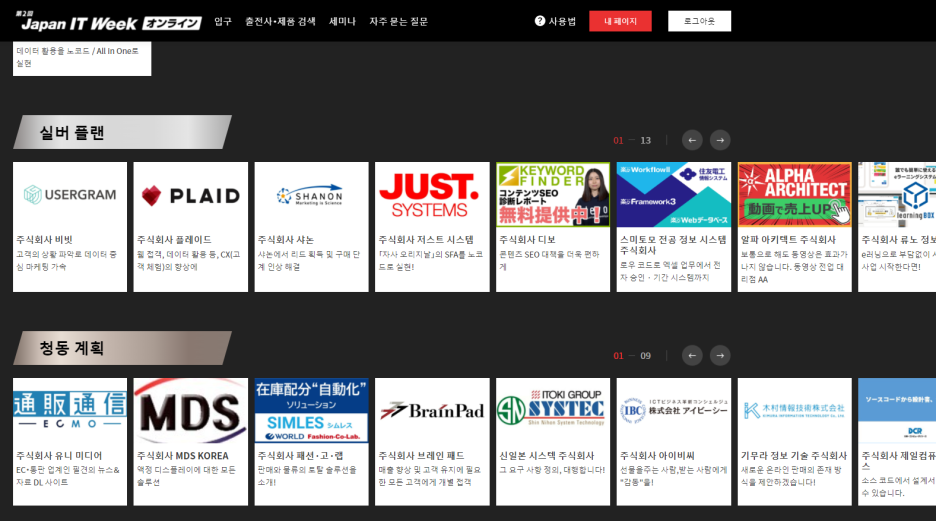Open the 通販通信 ECMO logo card
This screenshot has height=521, width=936.
pyautogui.click(x=70, y=411)
